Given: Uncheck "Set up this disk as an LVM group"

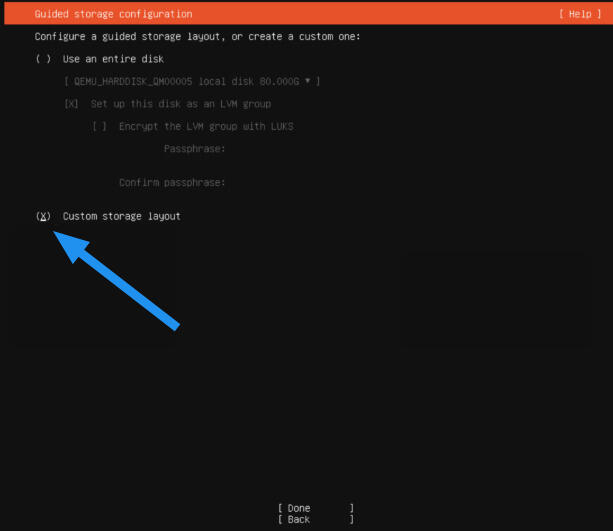Looking at the screenshot, I should [71, 104].
